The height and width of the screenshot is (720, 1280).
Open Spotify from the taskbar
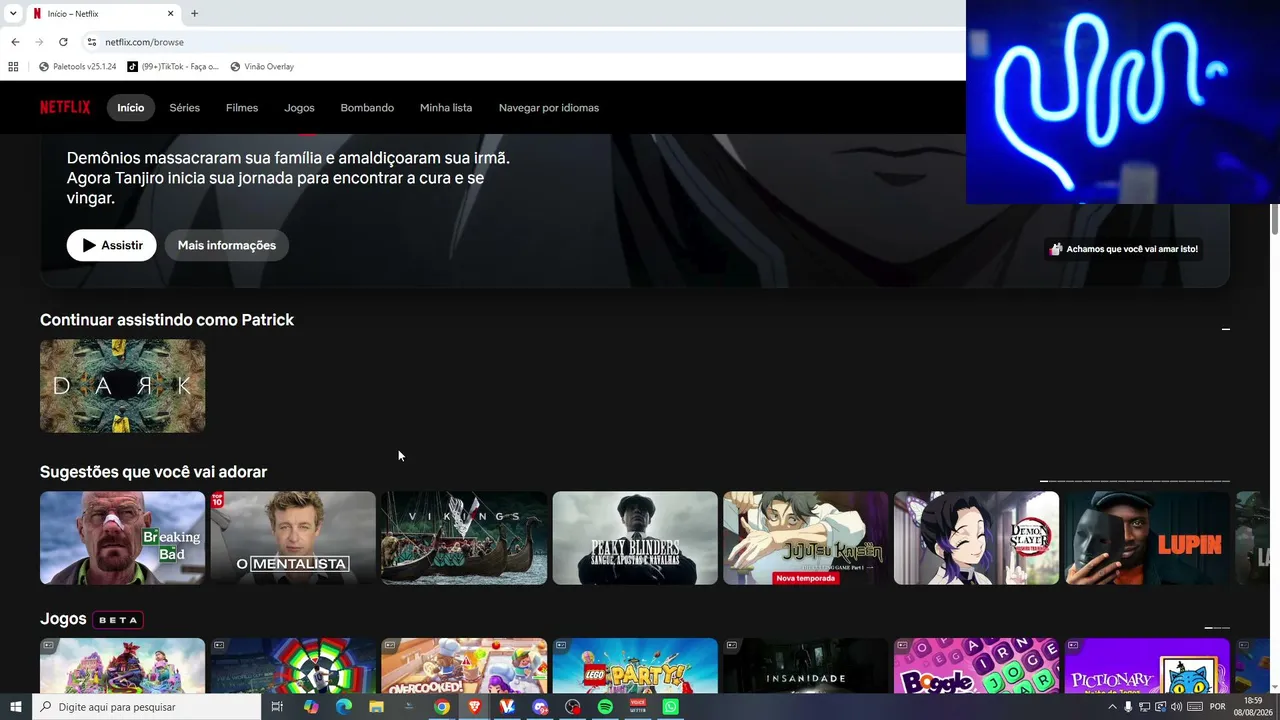coord(605,707)
